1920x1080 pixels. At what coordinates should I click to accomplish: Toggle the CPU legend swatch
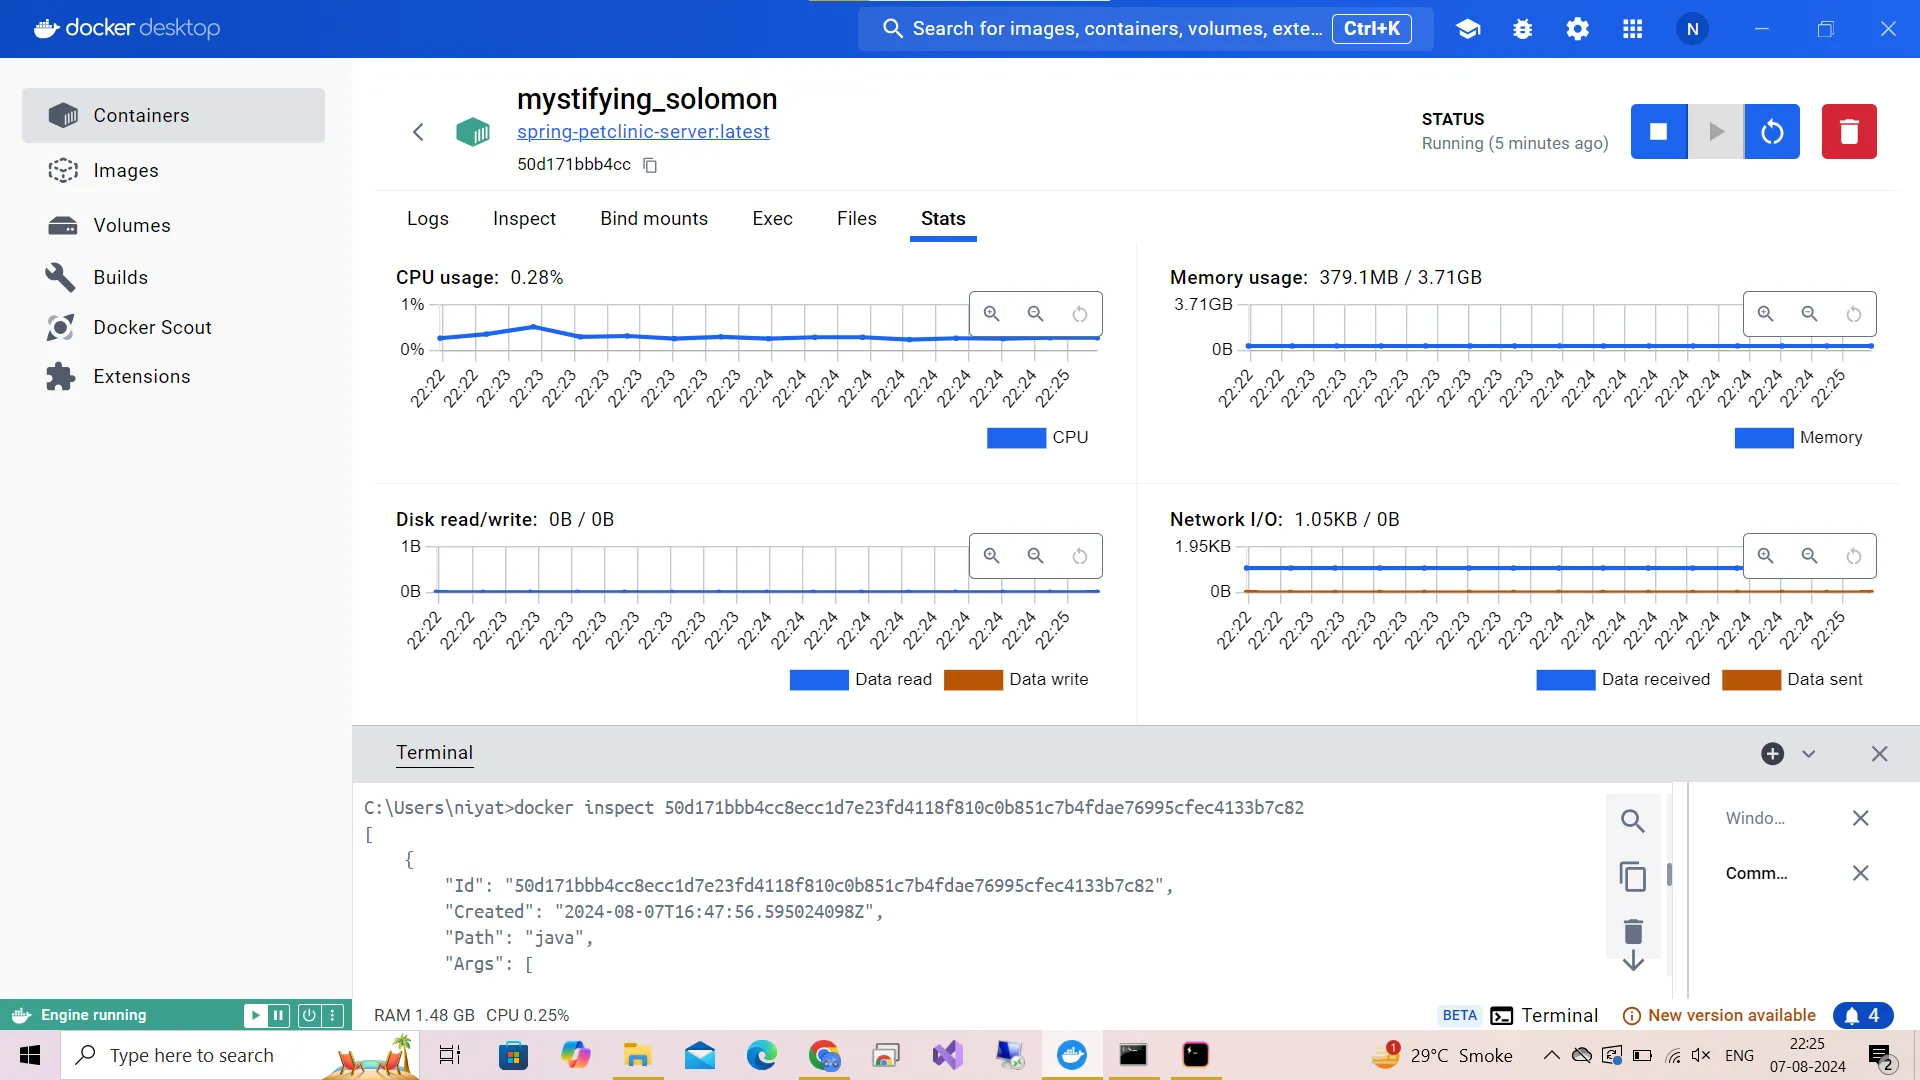[1016, 438]
